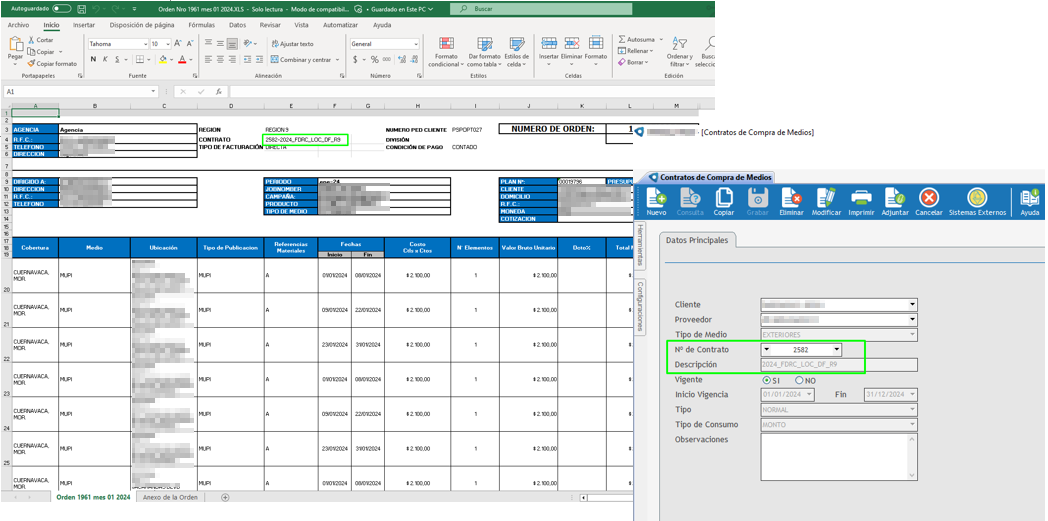Open the Proveedor dropdown list
1048x521 pixels.
(912, 319)
